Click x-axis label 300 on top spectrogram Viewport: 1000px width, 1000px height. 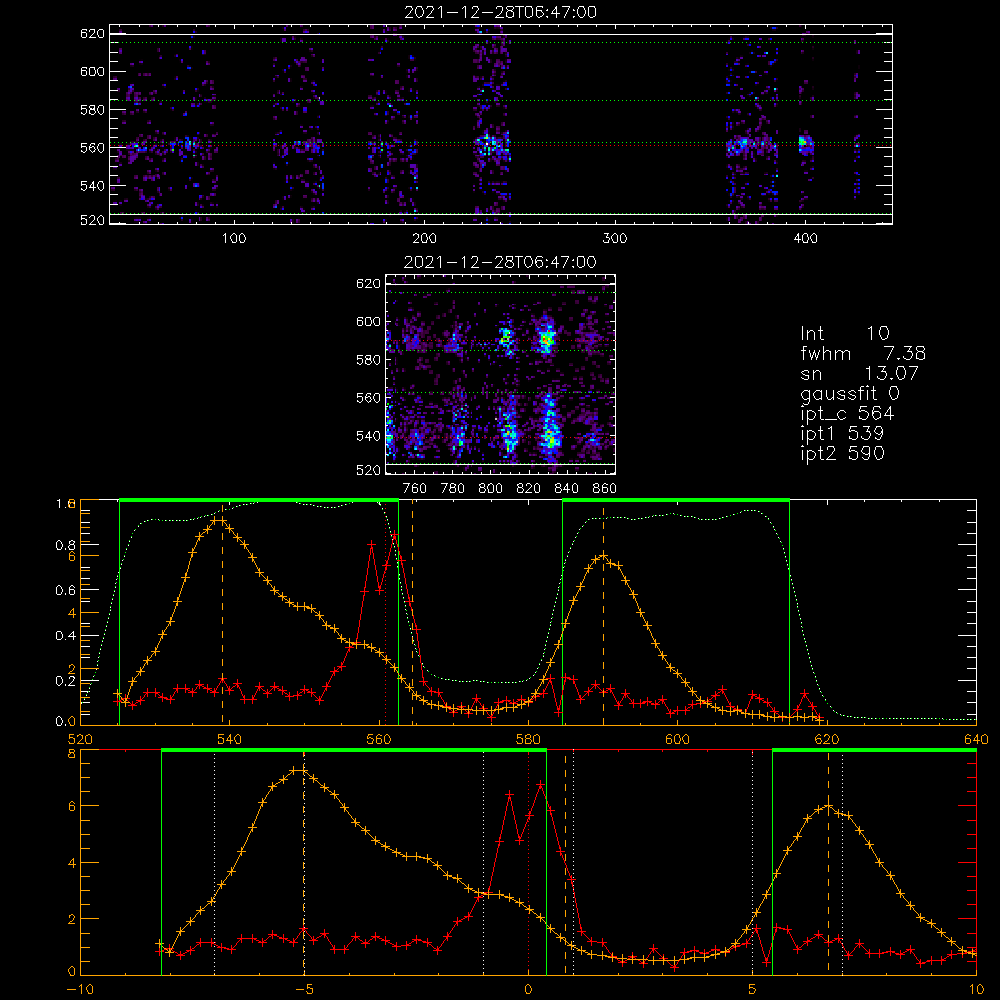click(x=615, y=239)
